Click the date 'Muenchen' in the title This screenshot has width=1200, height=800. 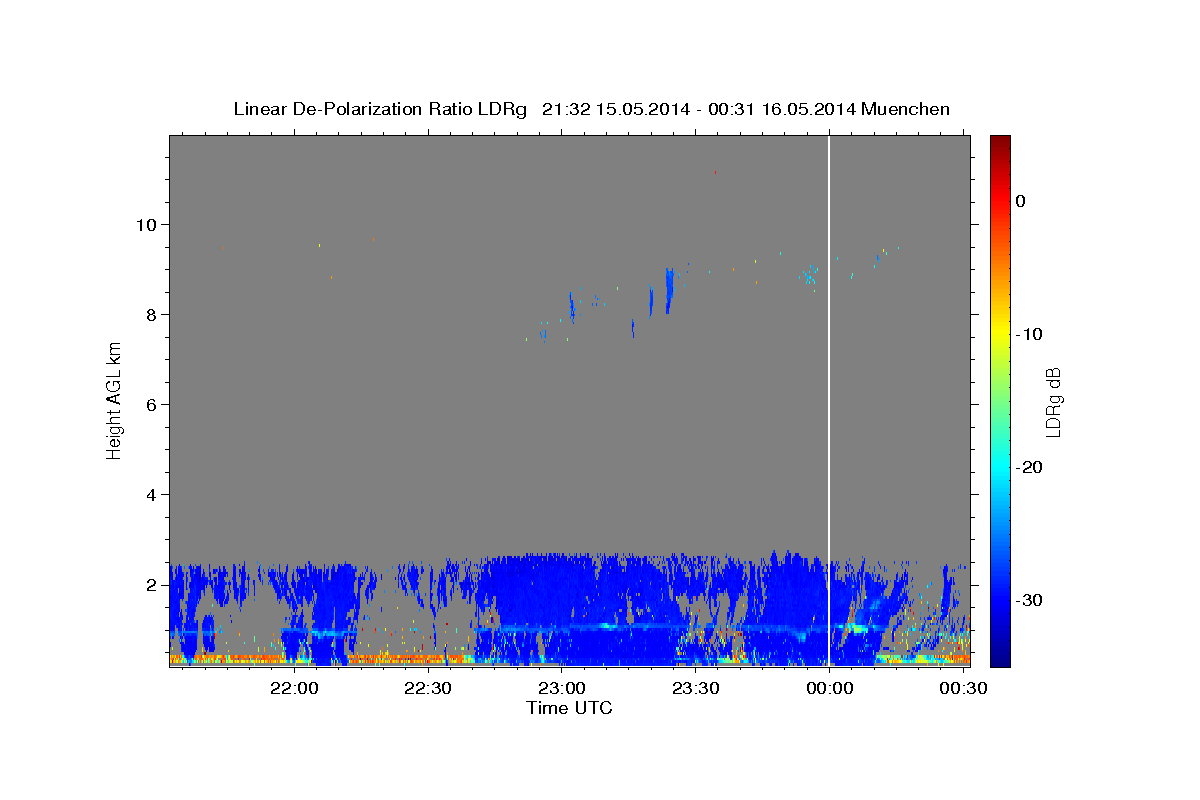point(904,109)
